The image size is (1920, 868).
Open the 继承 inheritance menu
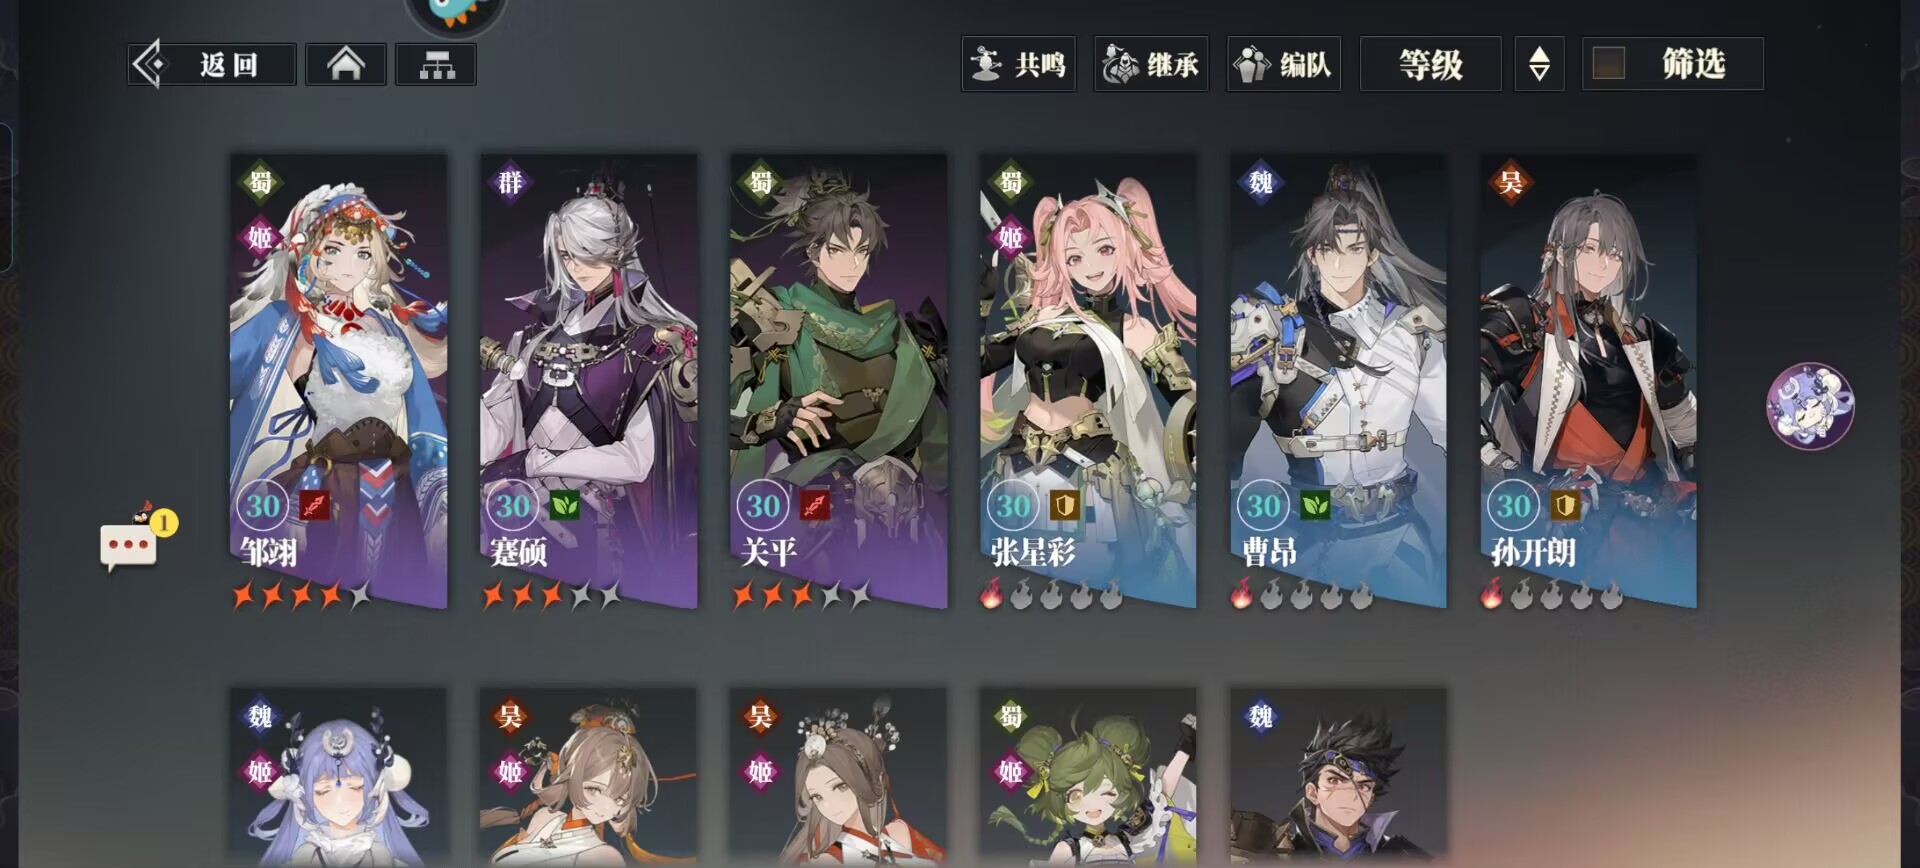click(x=1151, y=64)
